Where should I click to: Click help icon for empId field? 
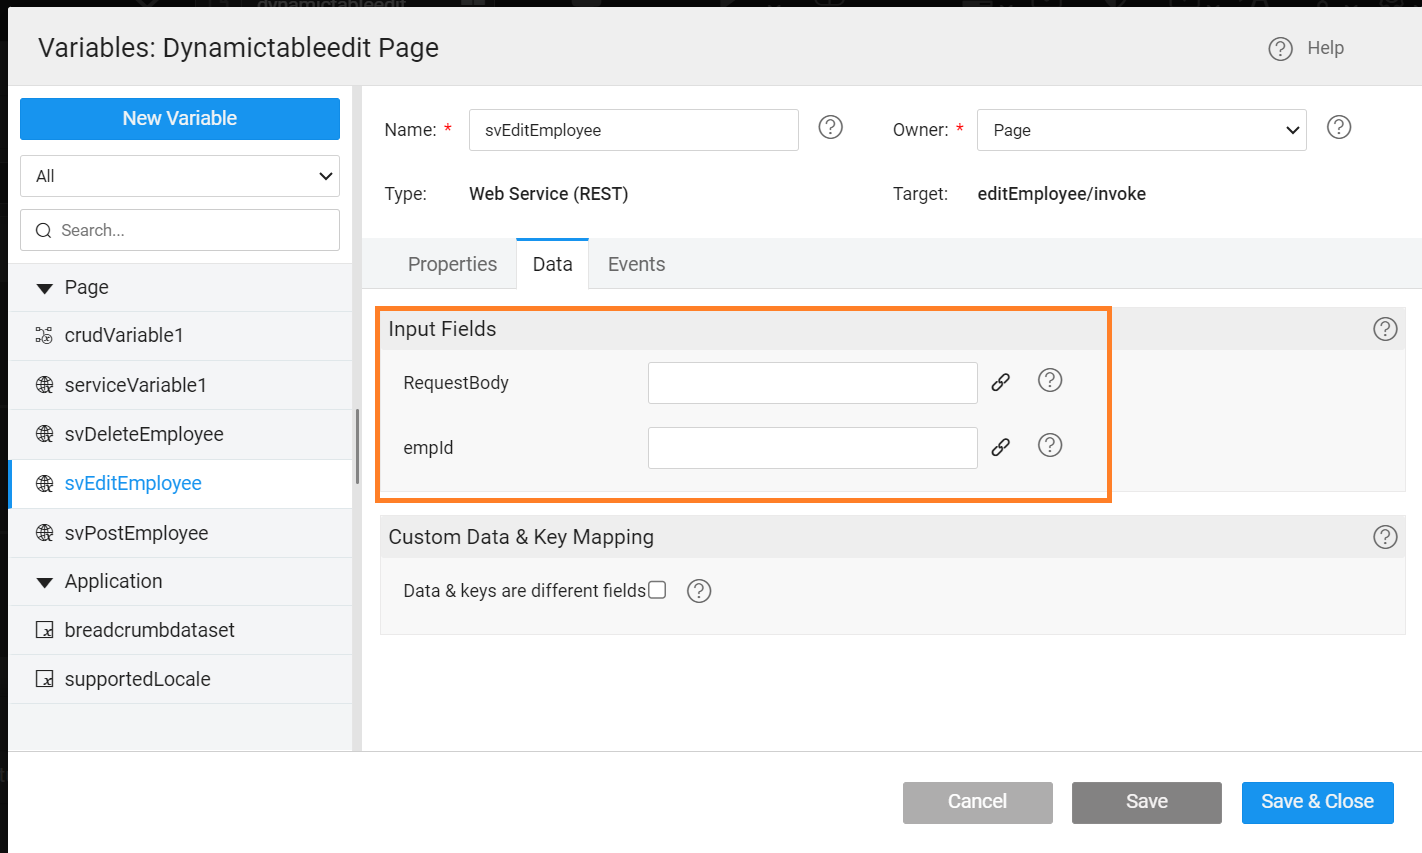coord(1049,445)
